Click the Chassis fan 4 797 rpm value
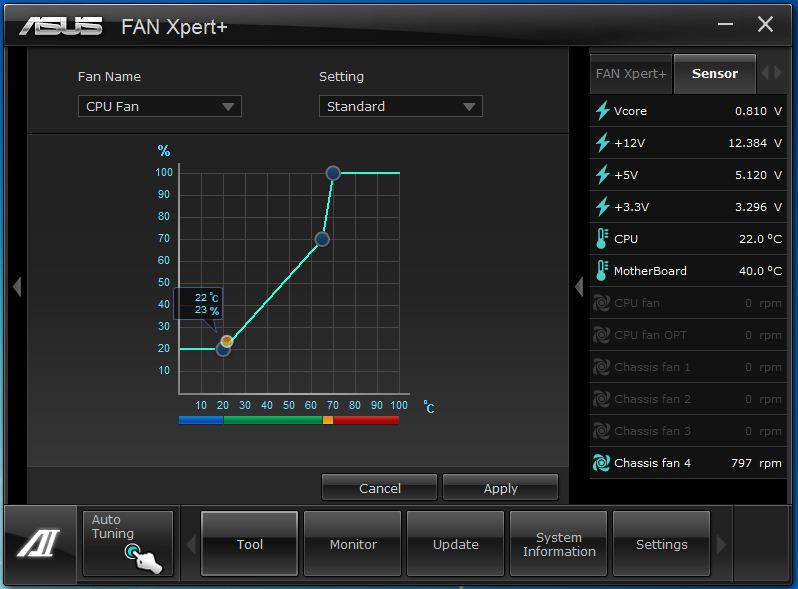Viewport: 798px width, 589px height. pyautogui.click(x=756, y=463)
